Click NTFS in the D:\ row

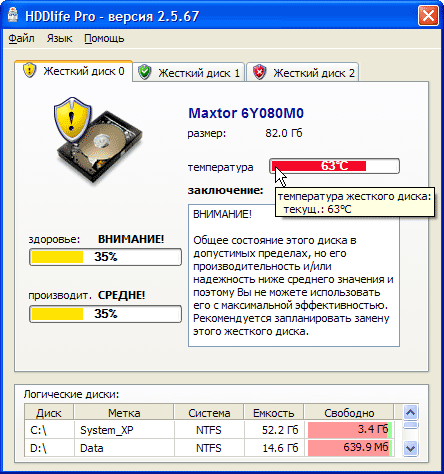[x=209, y=448]
